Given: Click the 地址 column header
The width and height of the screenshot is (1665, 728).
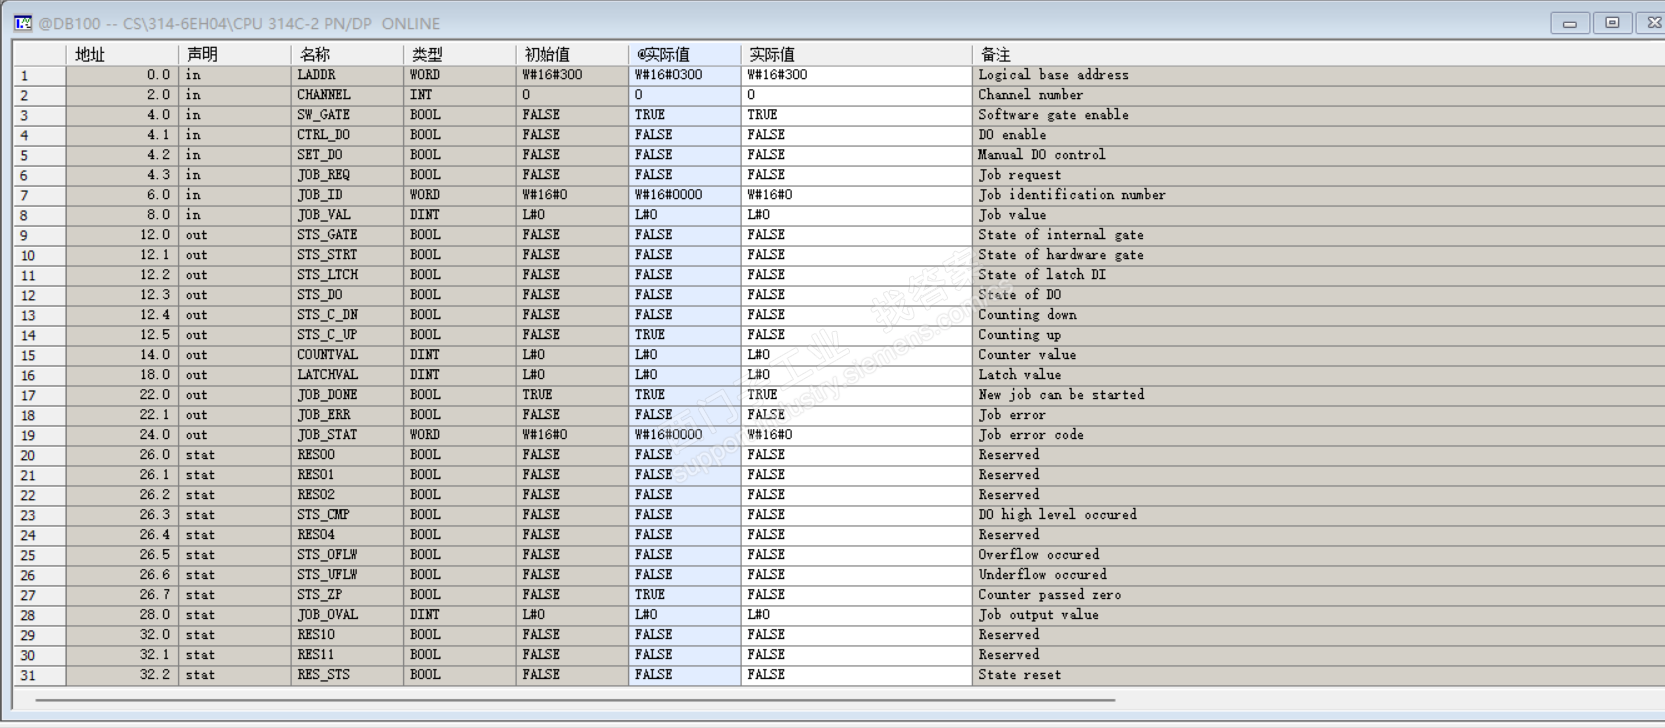Looking at the screenshot, I should [x=122, y=54].
